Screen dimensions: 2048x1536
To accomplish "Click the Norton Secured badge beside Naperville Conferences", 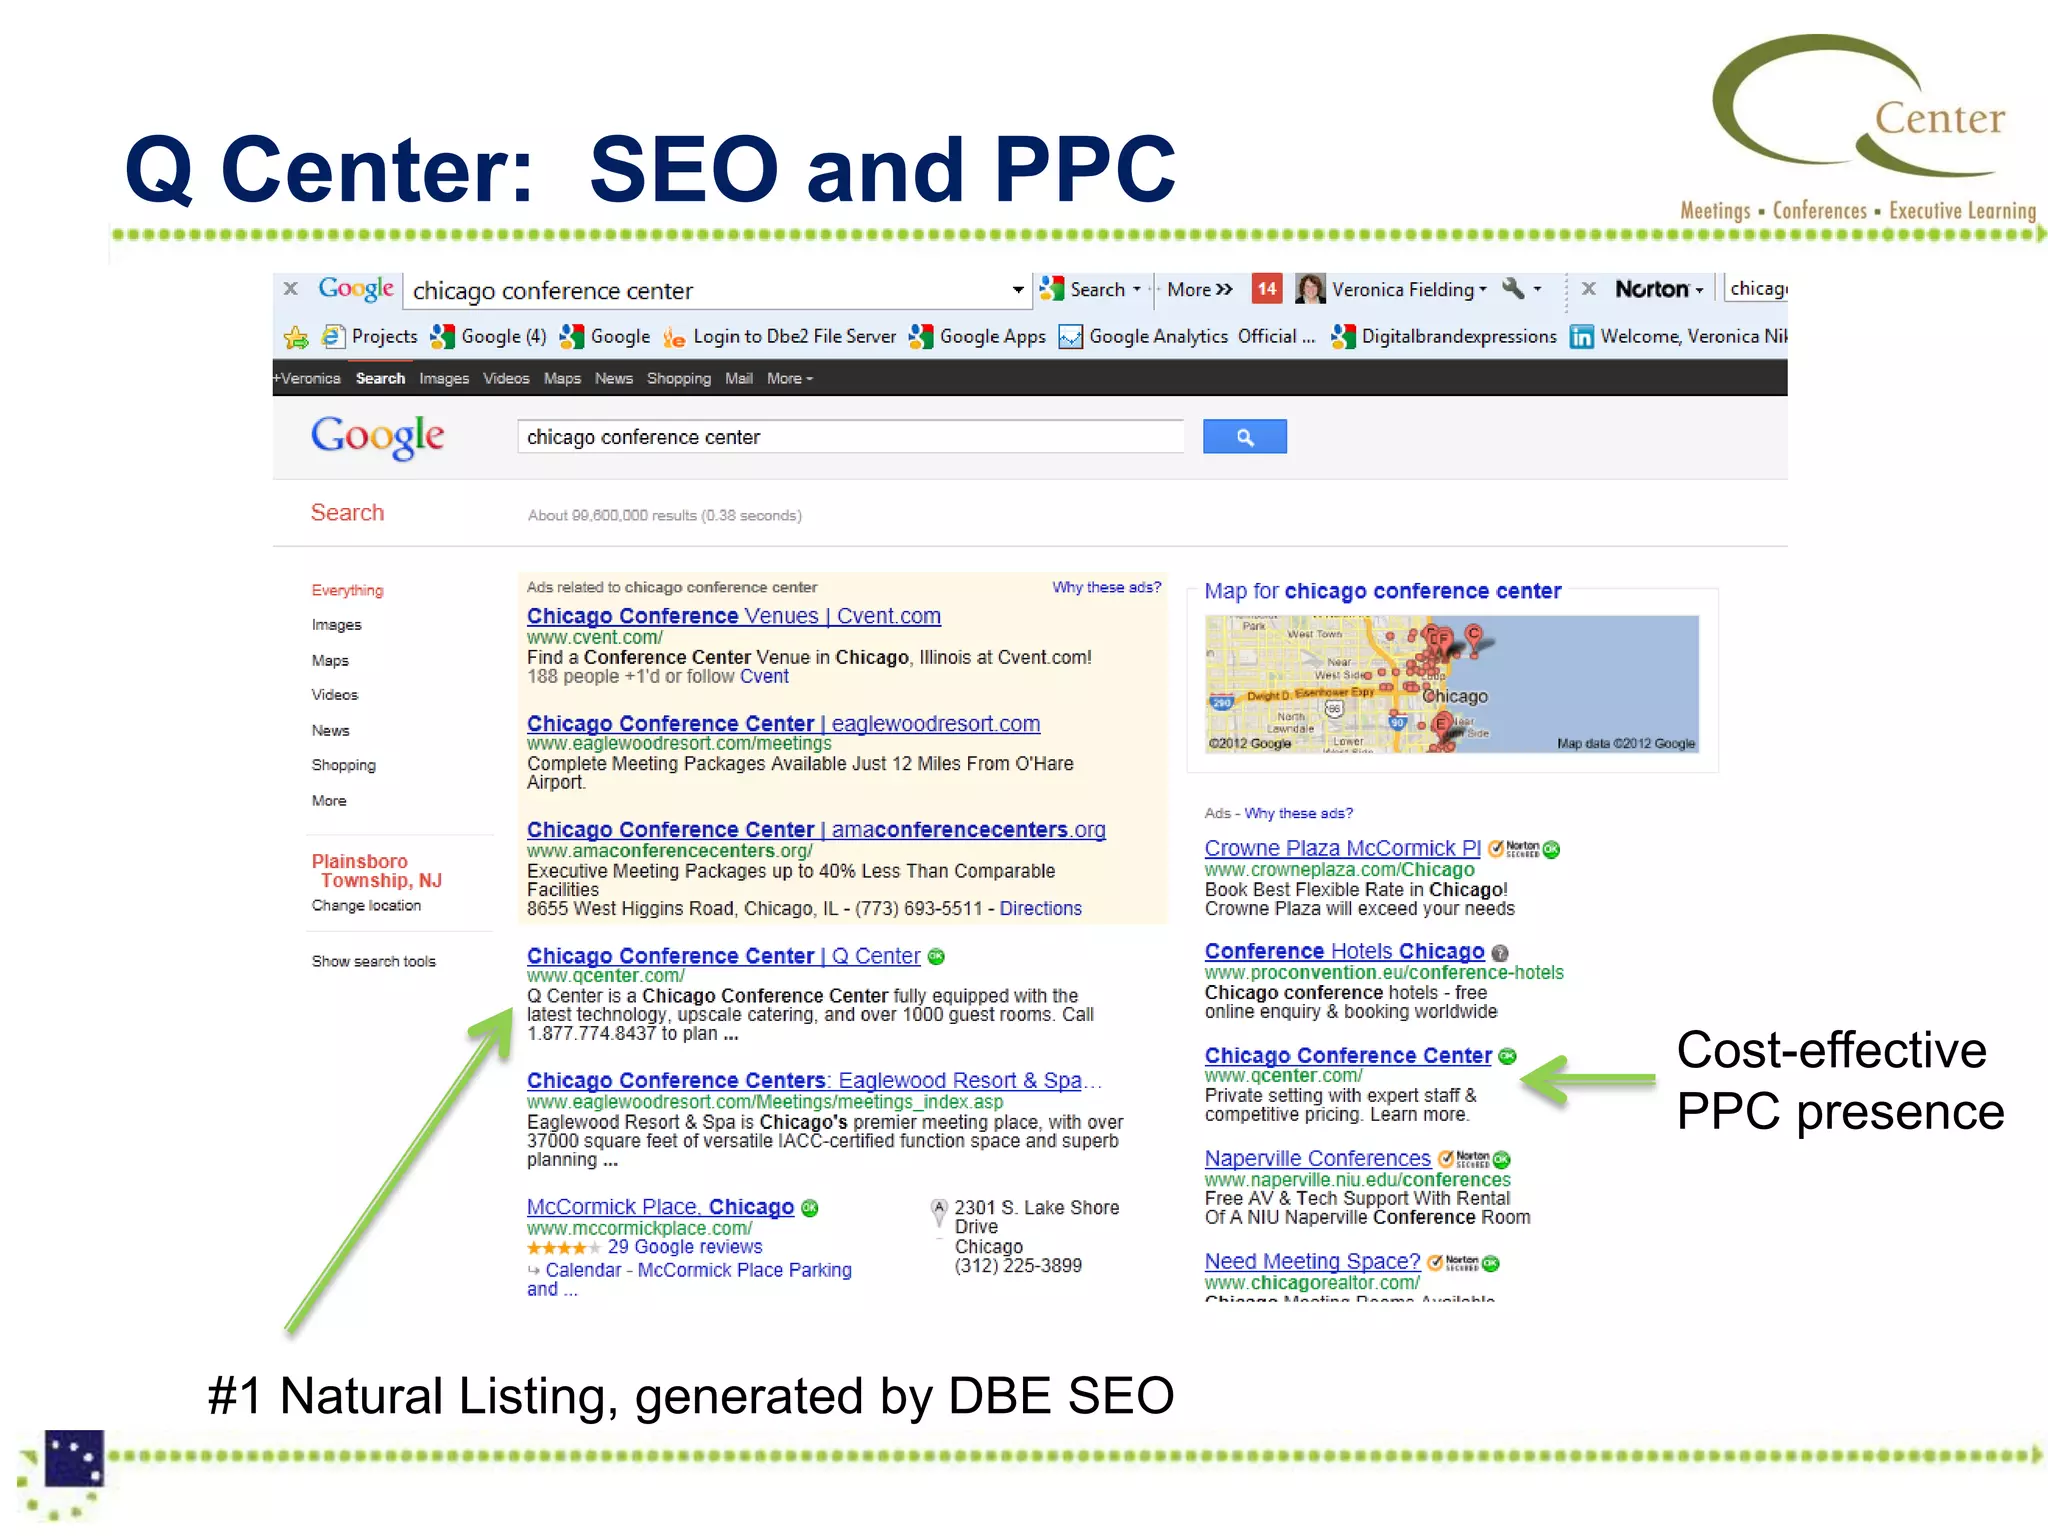I will pyautogui.click(x=1464, y=1159).
